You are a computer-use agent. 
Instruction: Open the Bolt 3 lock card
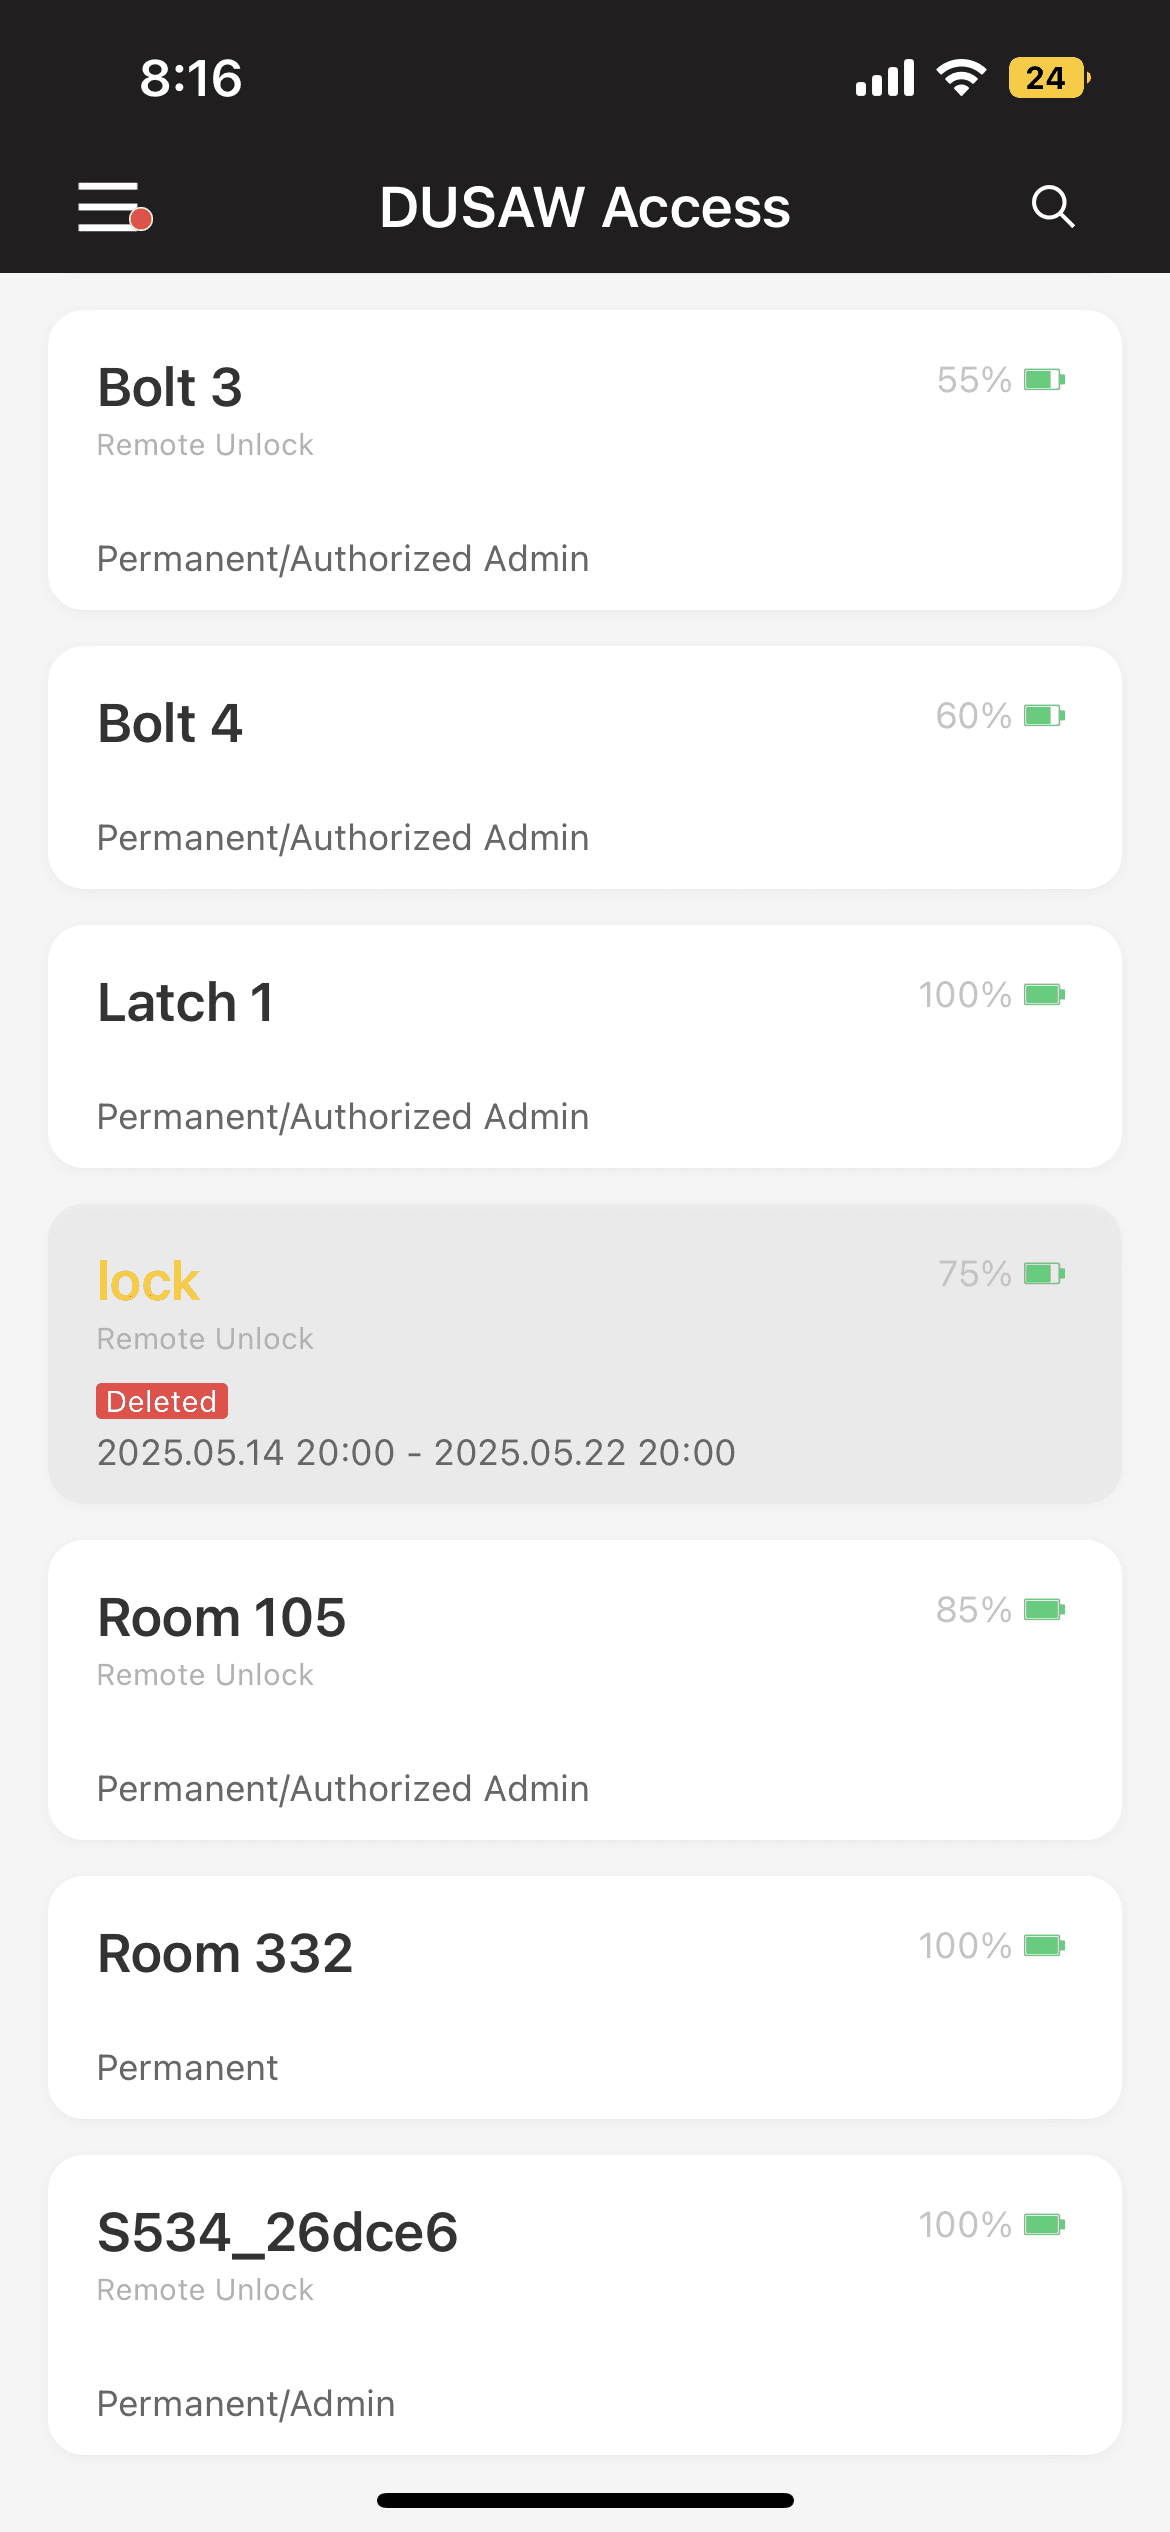tap(585, 460)
